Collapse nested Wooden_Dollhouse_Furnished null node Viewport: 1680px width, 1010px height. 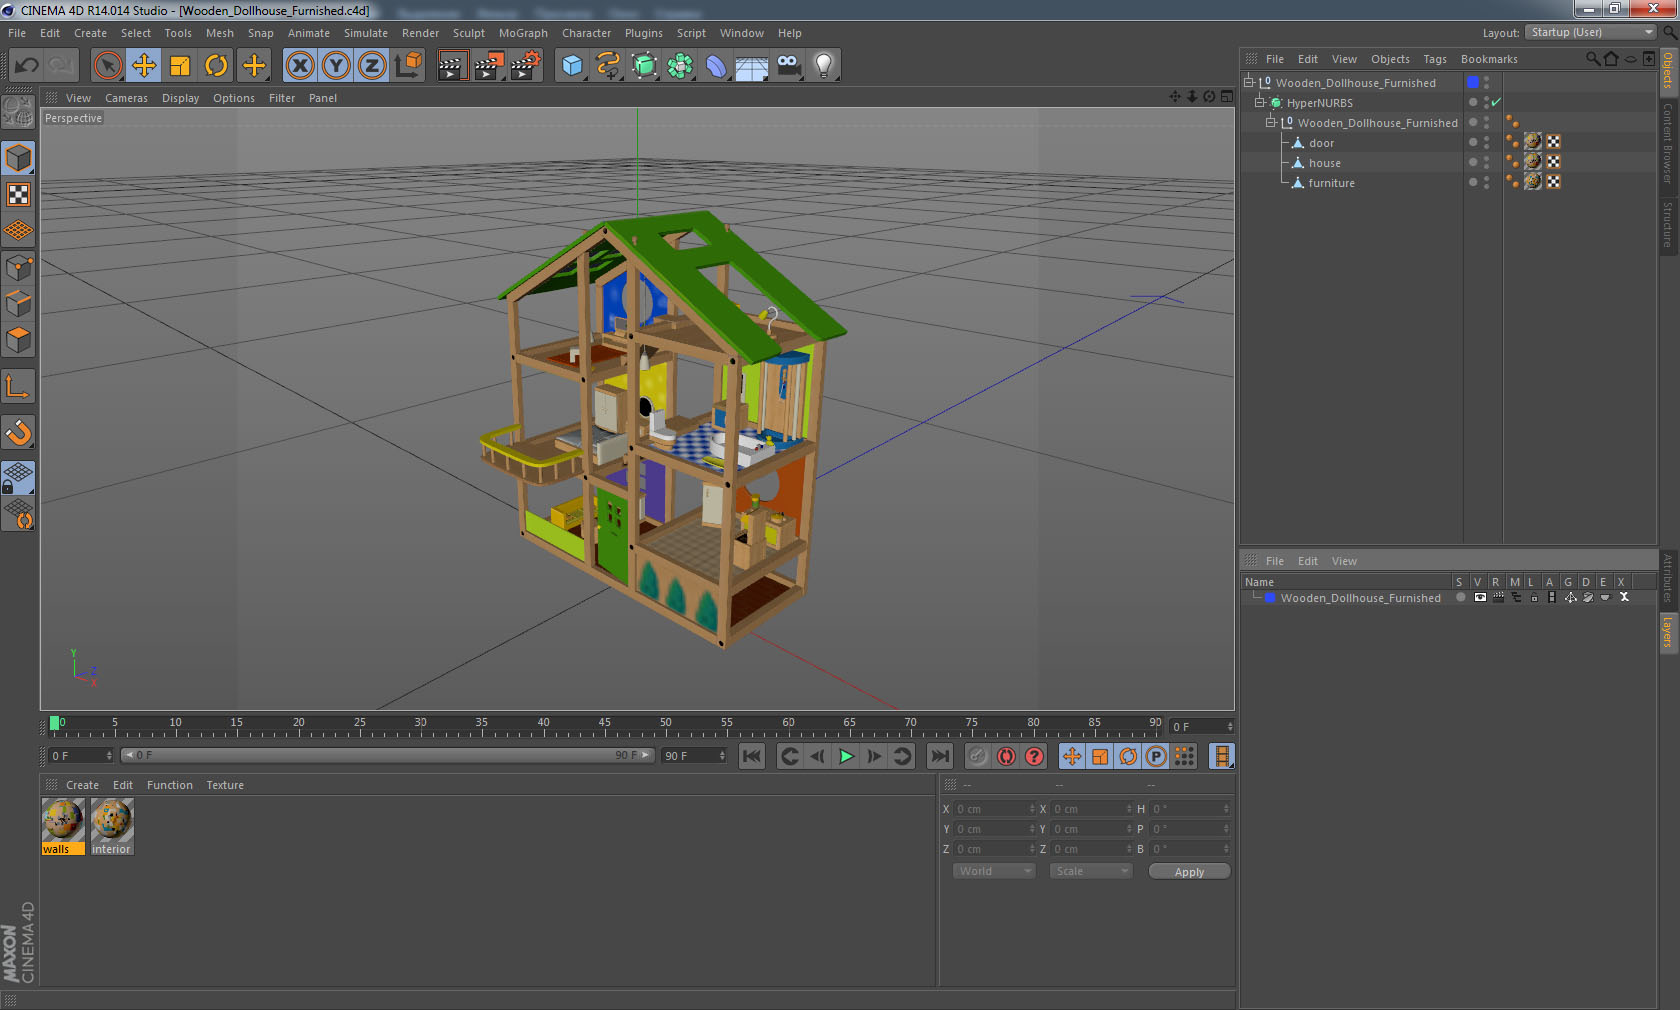[1271, 123]
